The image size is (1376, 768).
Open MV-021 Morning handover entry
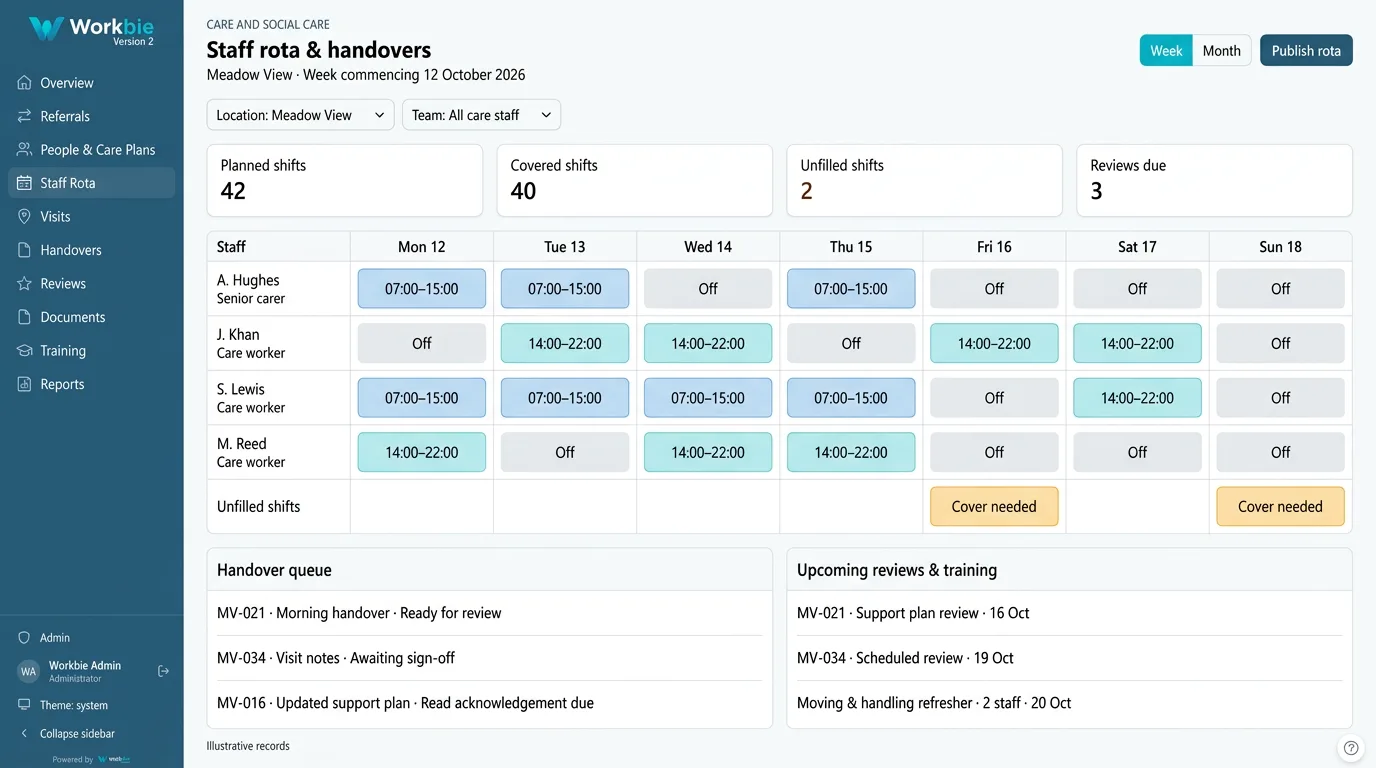[490, 613]
